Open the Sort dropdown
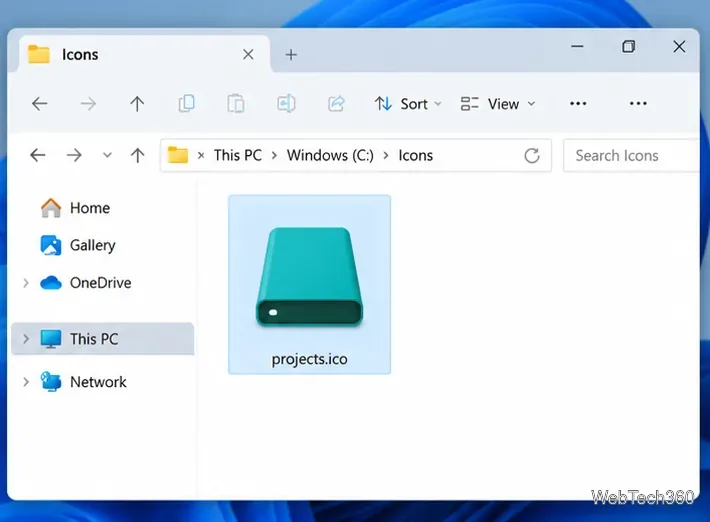Image resolution: width=710 pixels, height=522 pixels. pyautogui.click(x=408, y=104)
